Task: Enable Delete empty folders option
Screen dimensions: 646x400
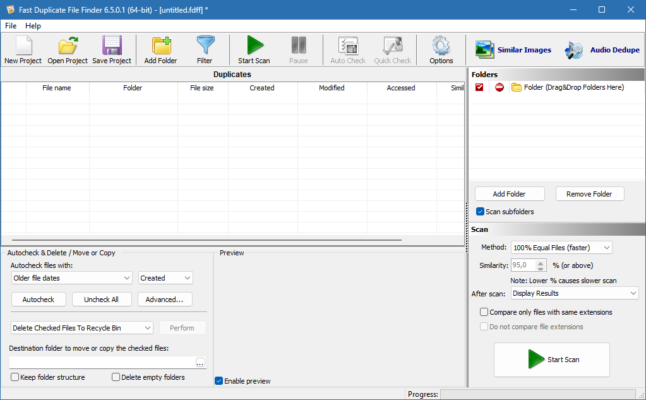Action: (116, 377)
